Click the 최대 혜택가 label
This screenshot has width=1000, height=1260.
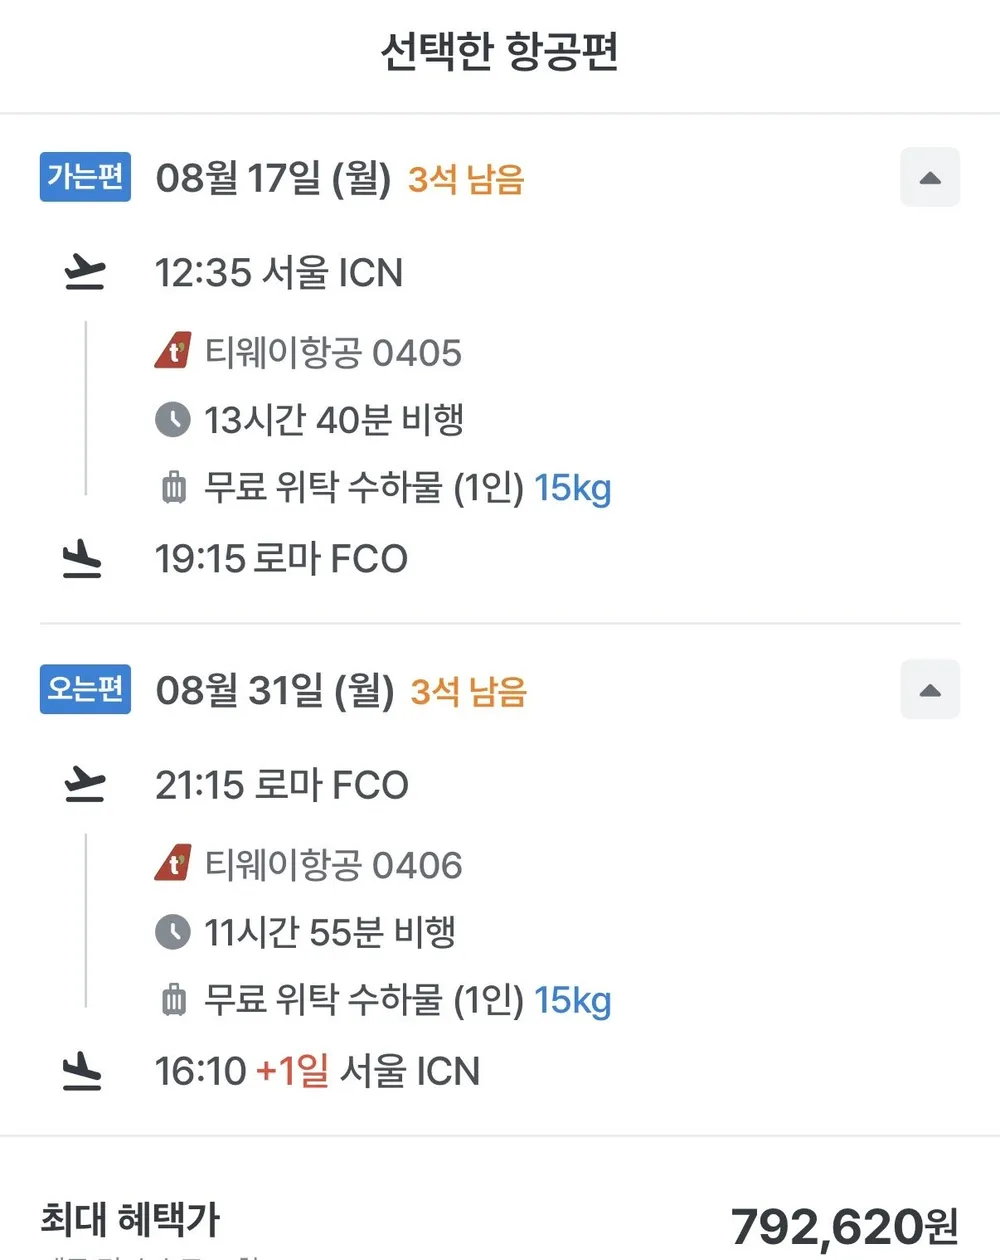(130, 1220)
